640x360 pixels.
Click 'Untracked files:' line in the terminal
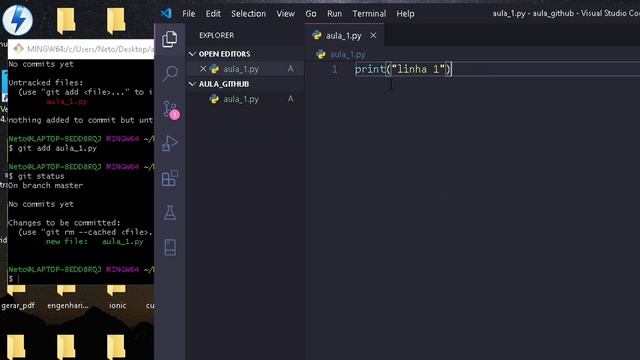coord(46,82)
